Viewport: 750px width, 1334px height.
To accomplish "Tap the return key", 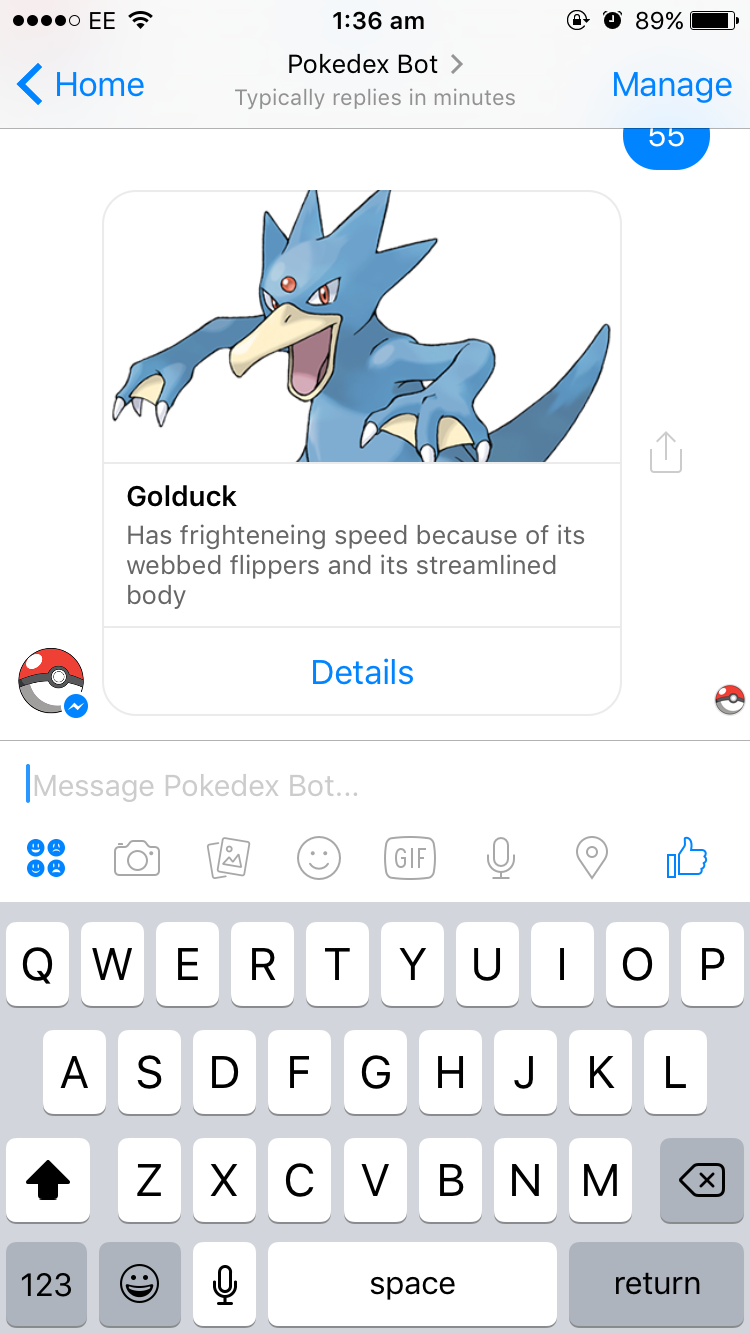I will (657, 1285).
